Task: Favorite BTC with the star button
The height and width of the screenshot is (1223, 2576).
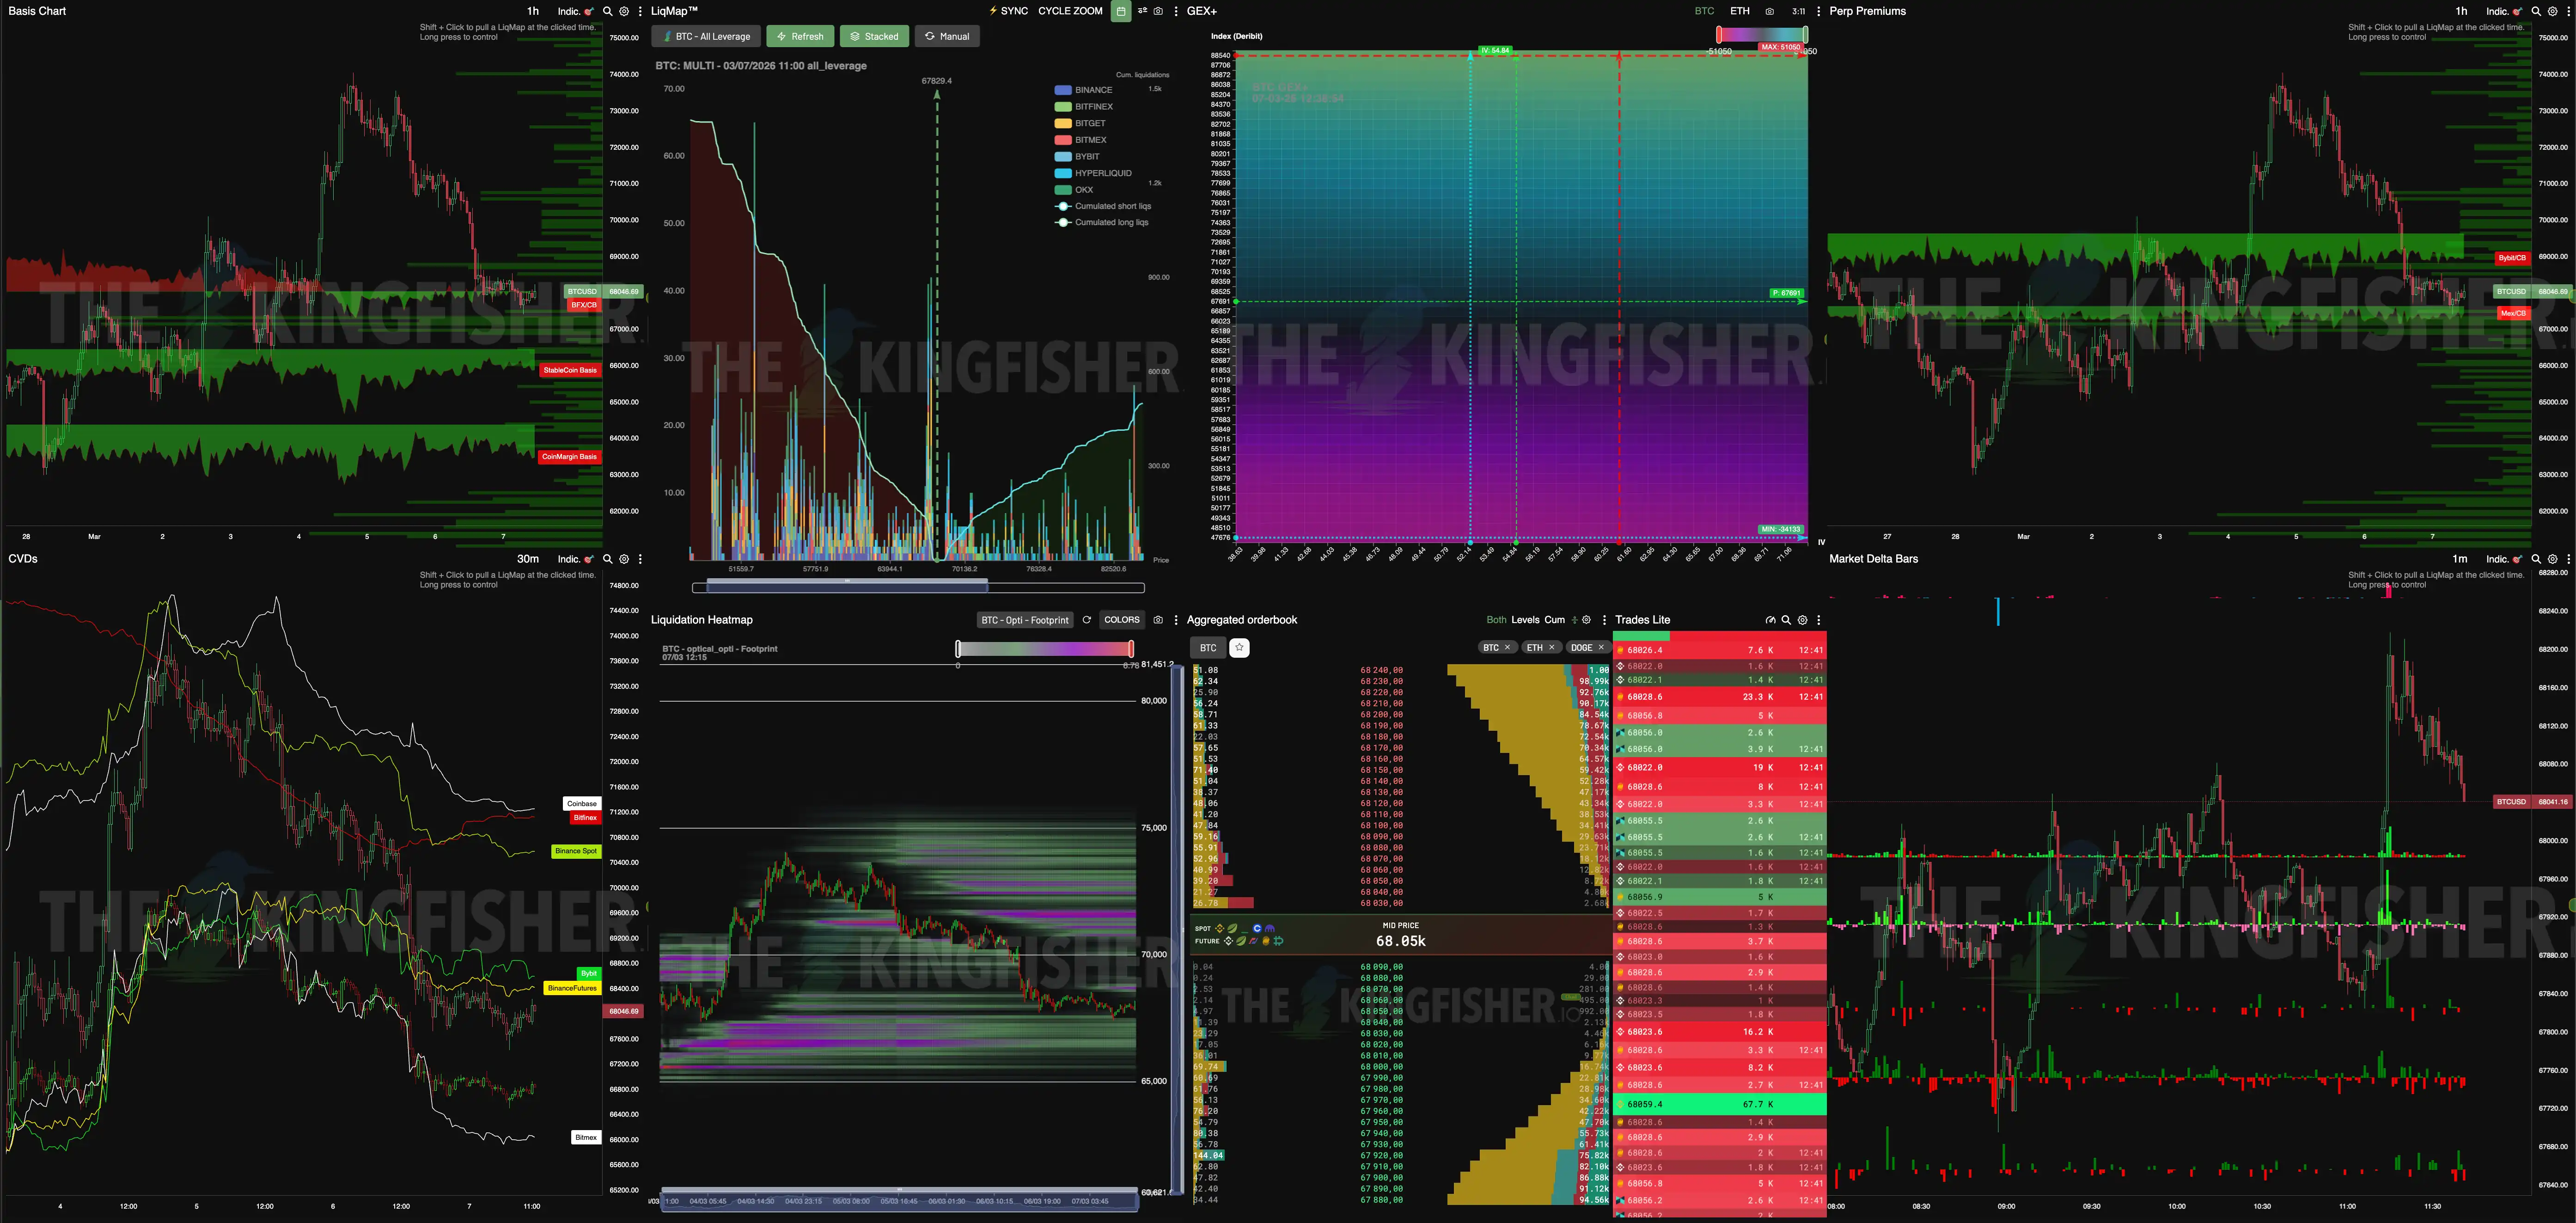Action: pyautogui.click(x=1239, y=648)
